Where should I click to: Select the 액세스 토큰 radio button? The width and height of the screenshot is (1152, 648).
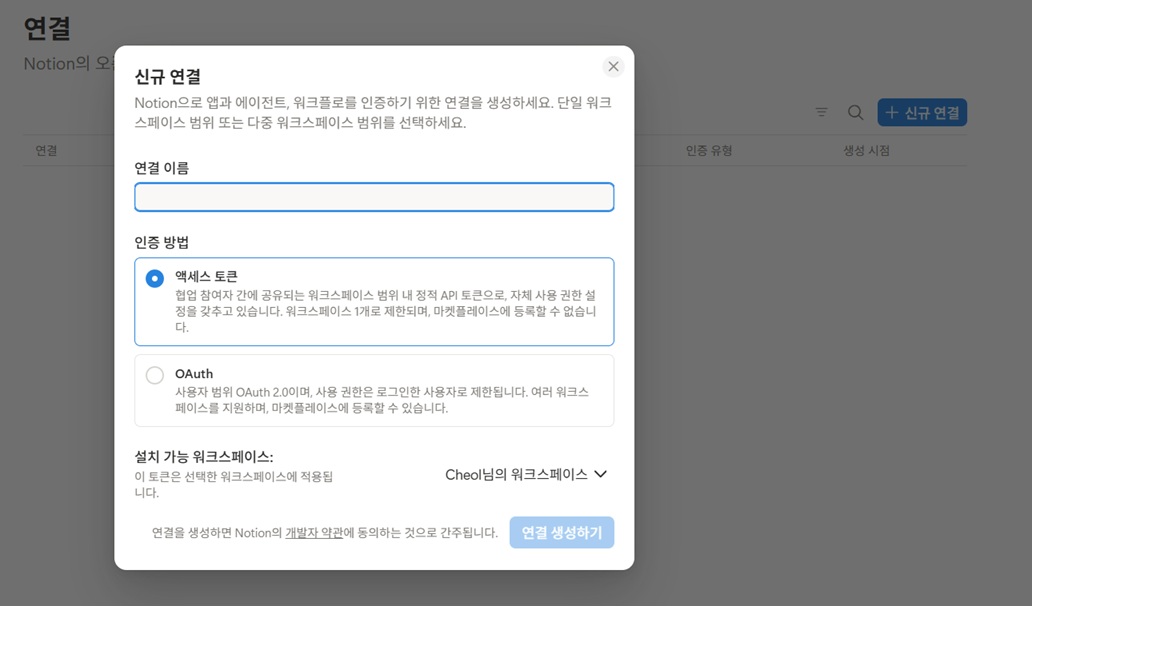154,278
